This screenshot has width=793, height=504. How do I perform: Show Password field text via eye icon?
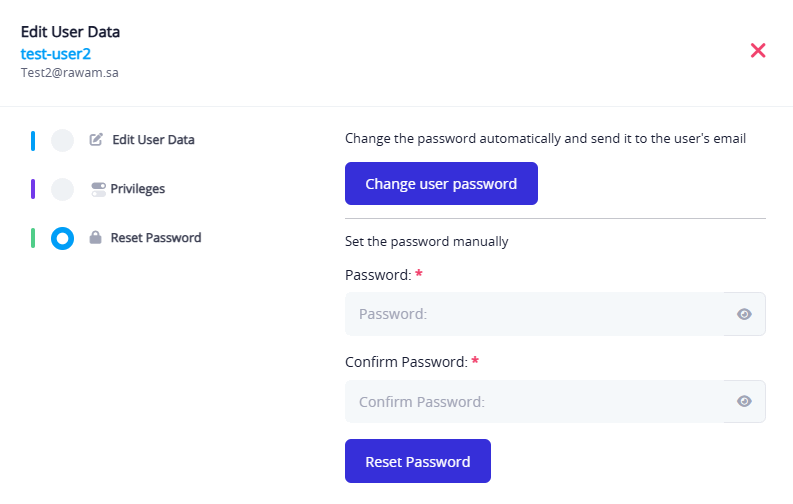744,314
